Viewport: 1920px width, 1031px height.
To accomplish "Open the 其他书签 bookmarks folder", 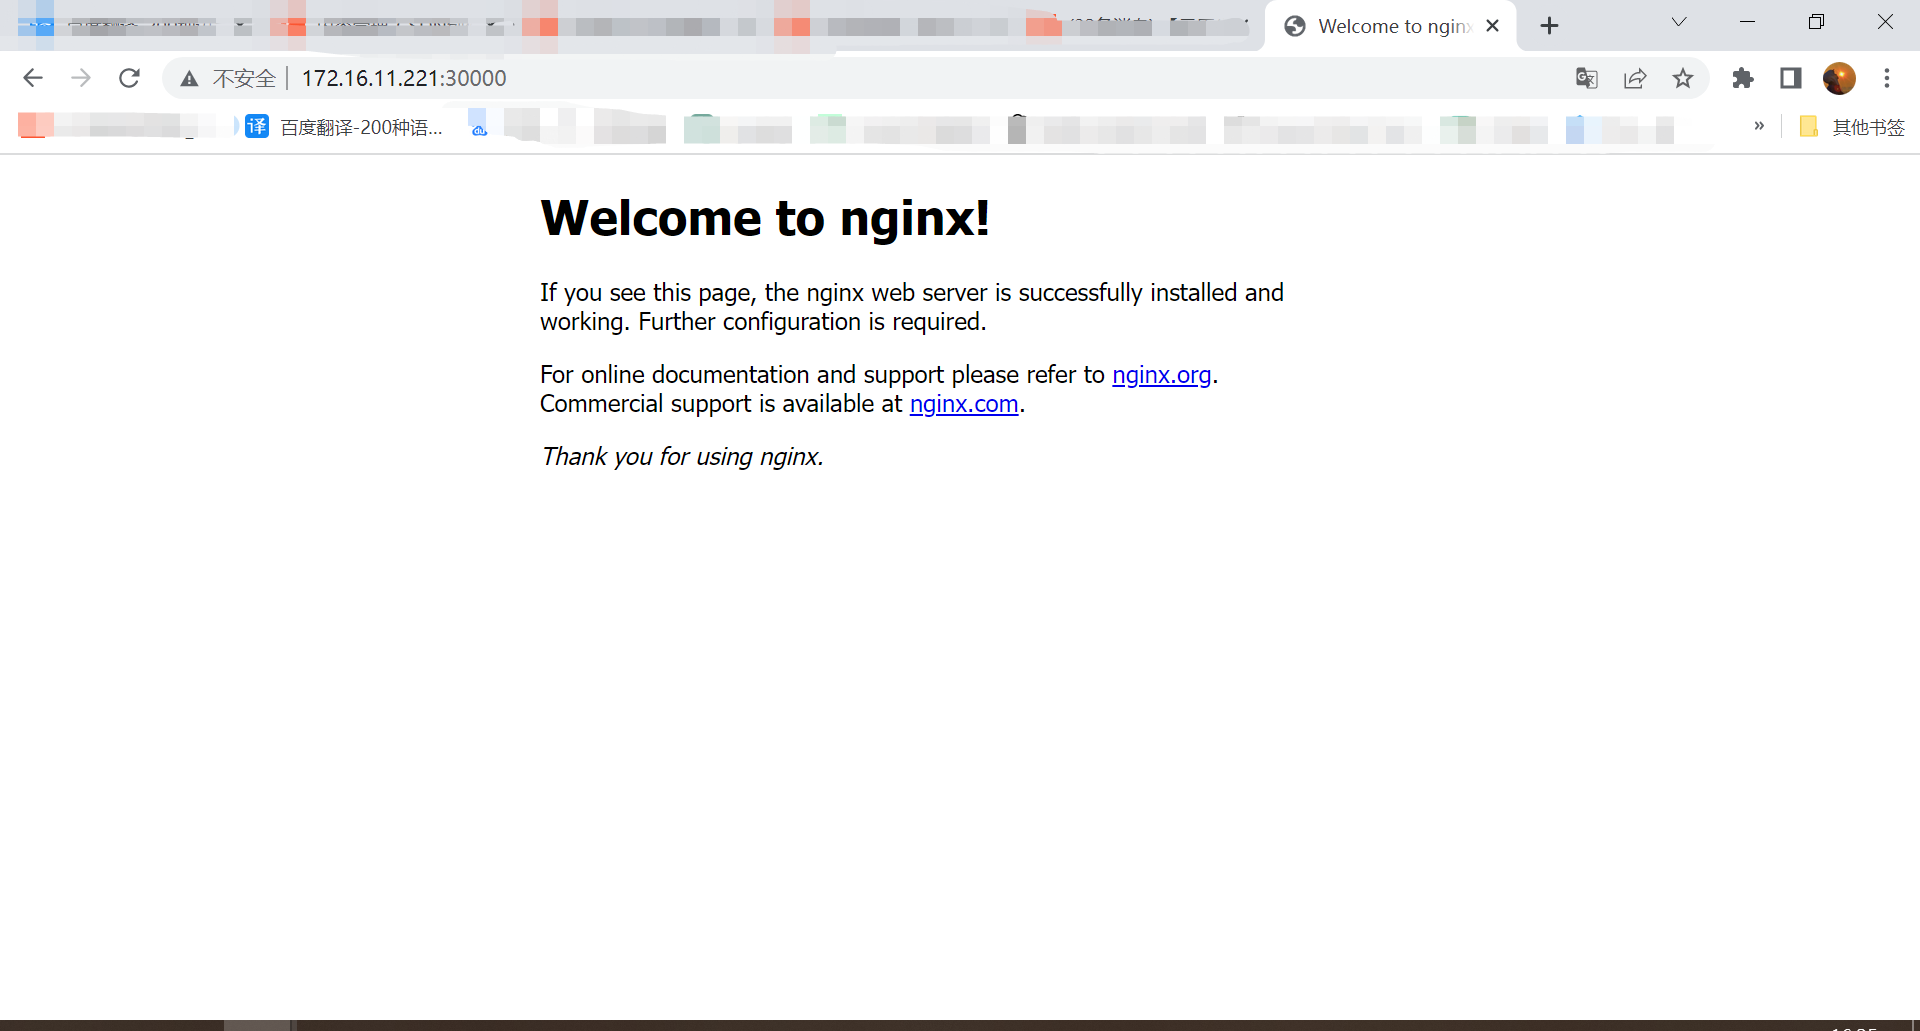I will coord(1853,127).
